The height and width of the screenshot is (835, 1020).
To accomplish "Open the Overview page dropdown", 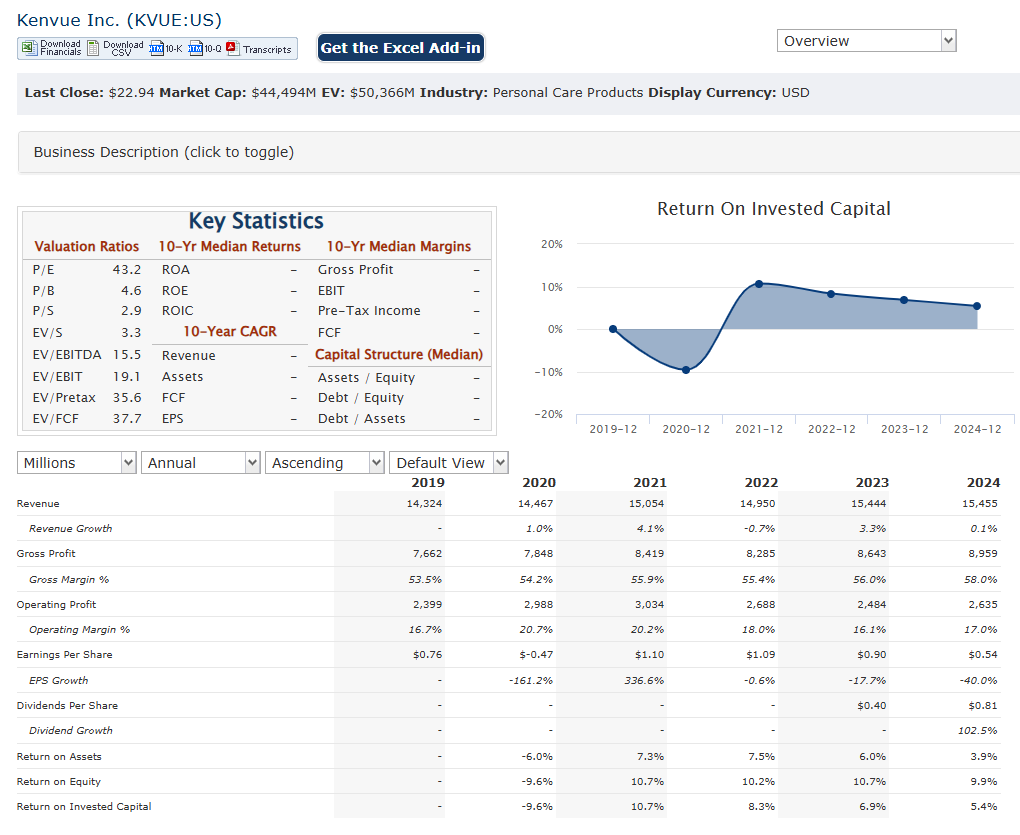I will (x=866, y=41).
